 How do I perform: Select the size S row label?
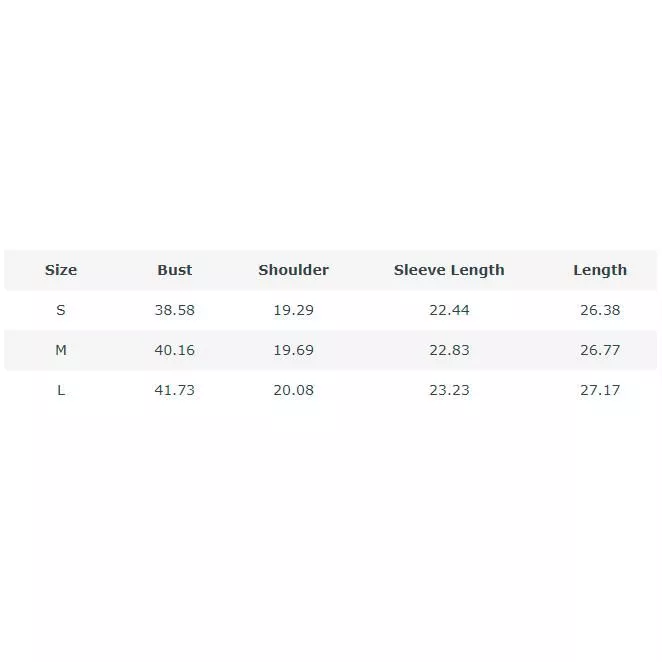pyautogui.click(x=61, y=310)
